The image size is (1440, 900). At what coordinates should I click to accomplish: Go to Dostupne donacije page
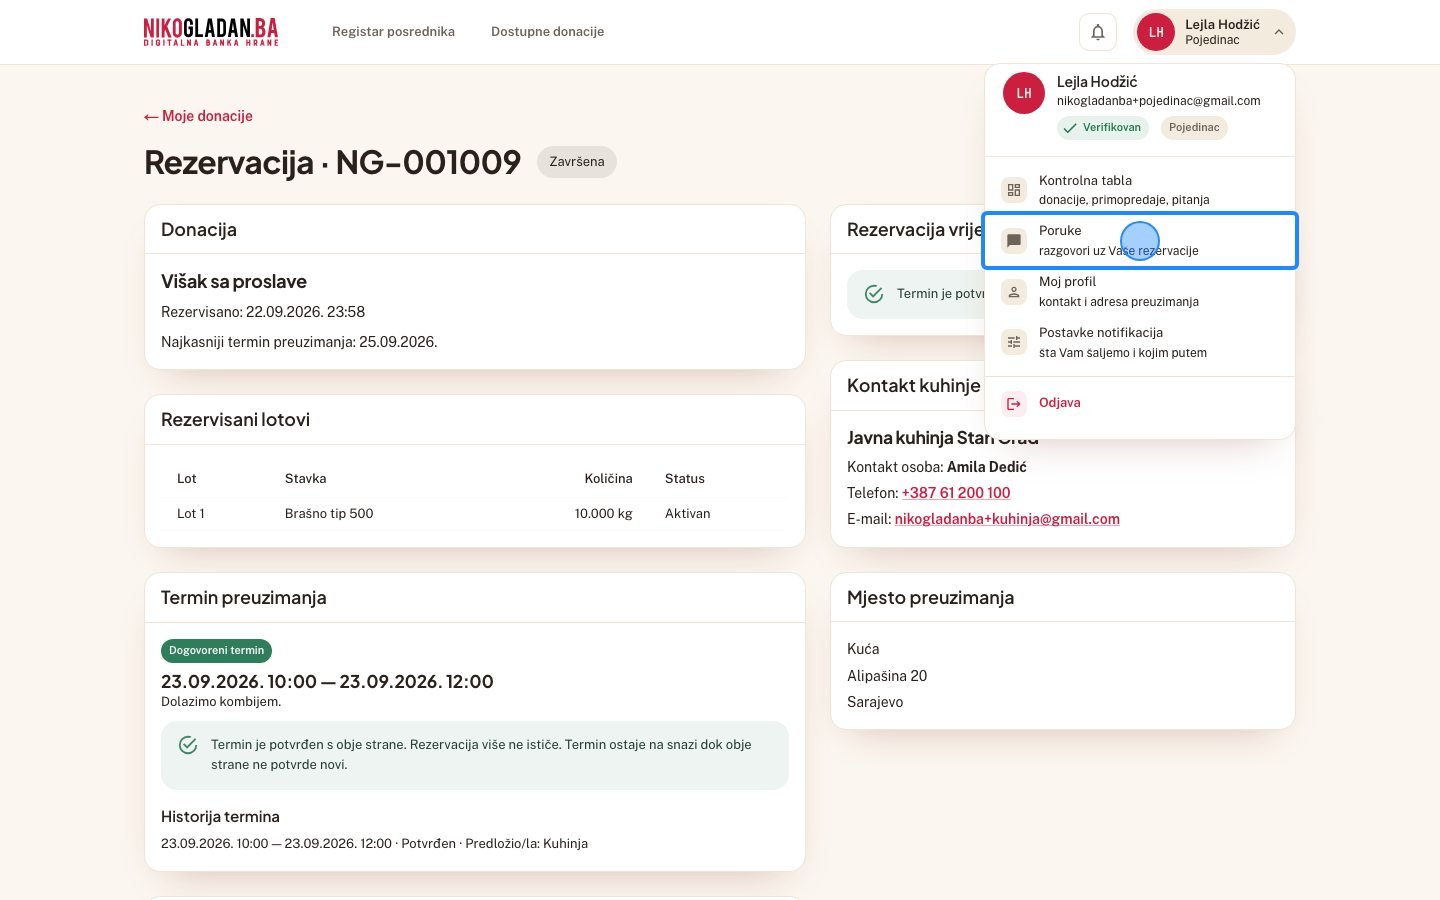tap(547, 32)
